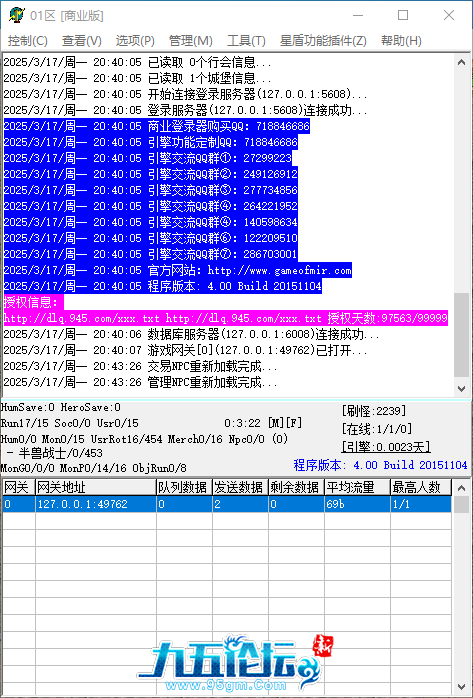Screen dimensions: 473x698
Task: Click log line 引擎交流QQ群③: 277734856
Action: 150,190
